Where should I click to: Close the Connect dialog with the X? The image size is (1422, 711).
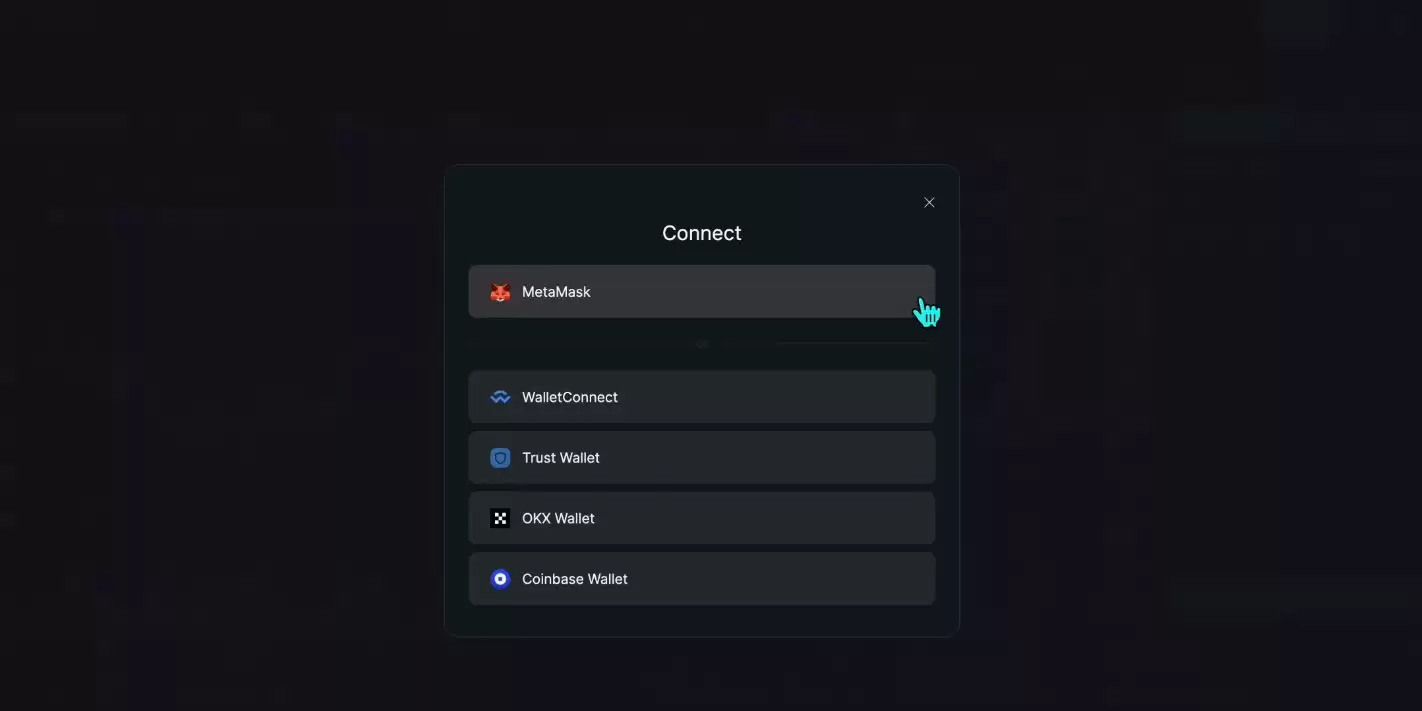(x=929, y=202)
